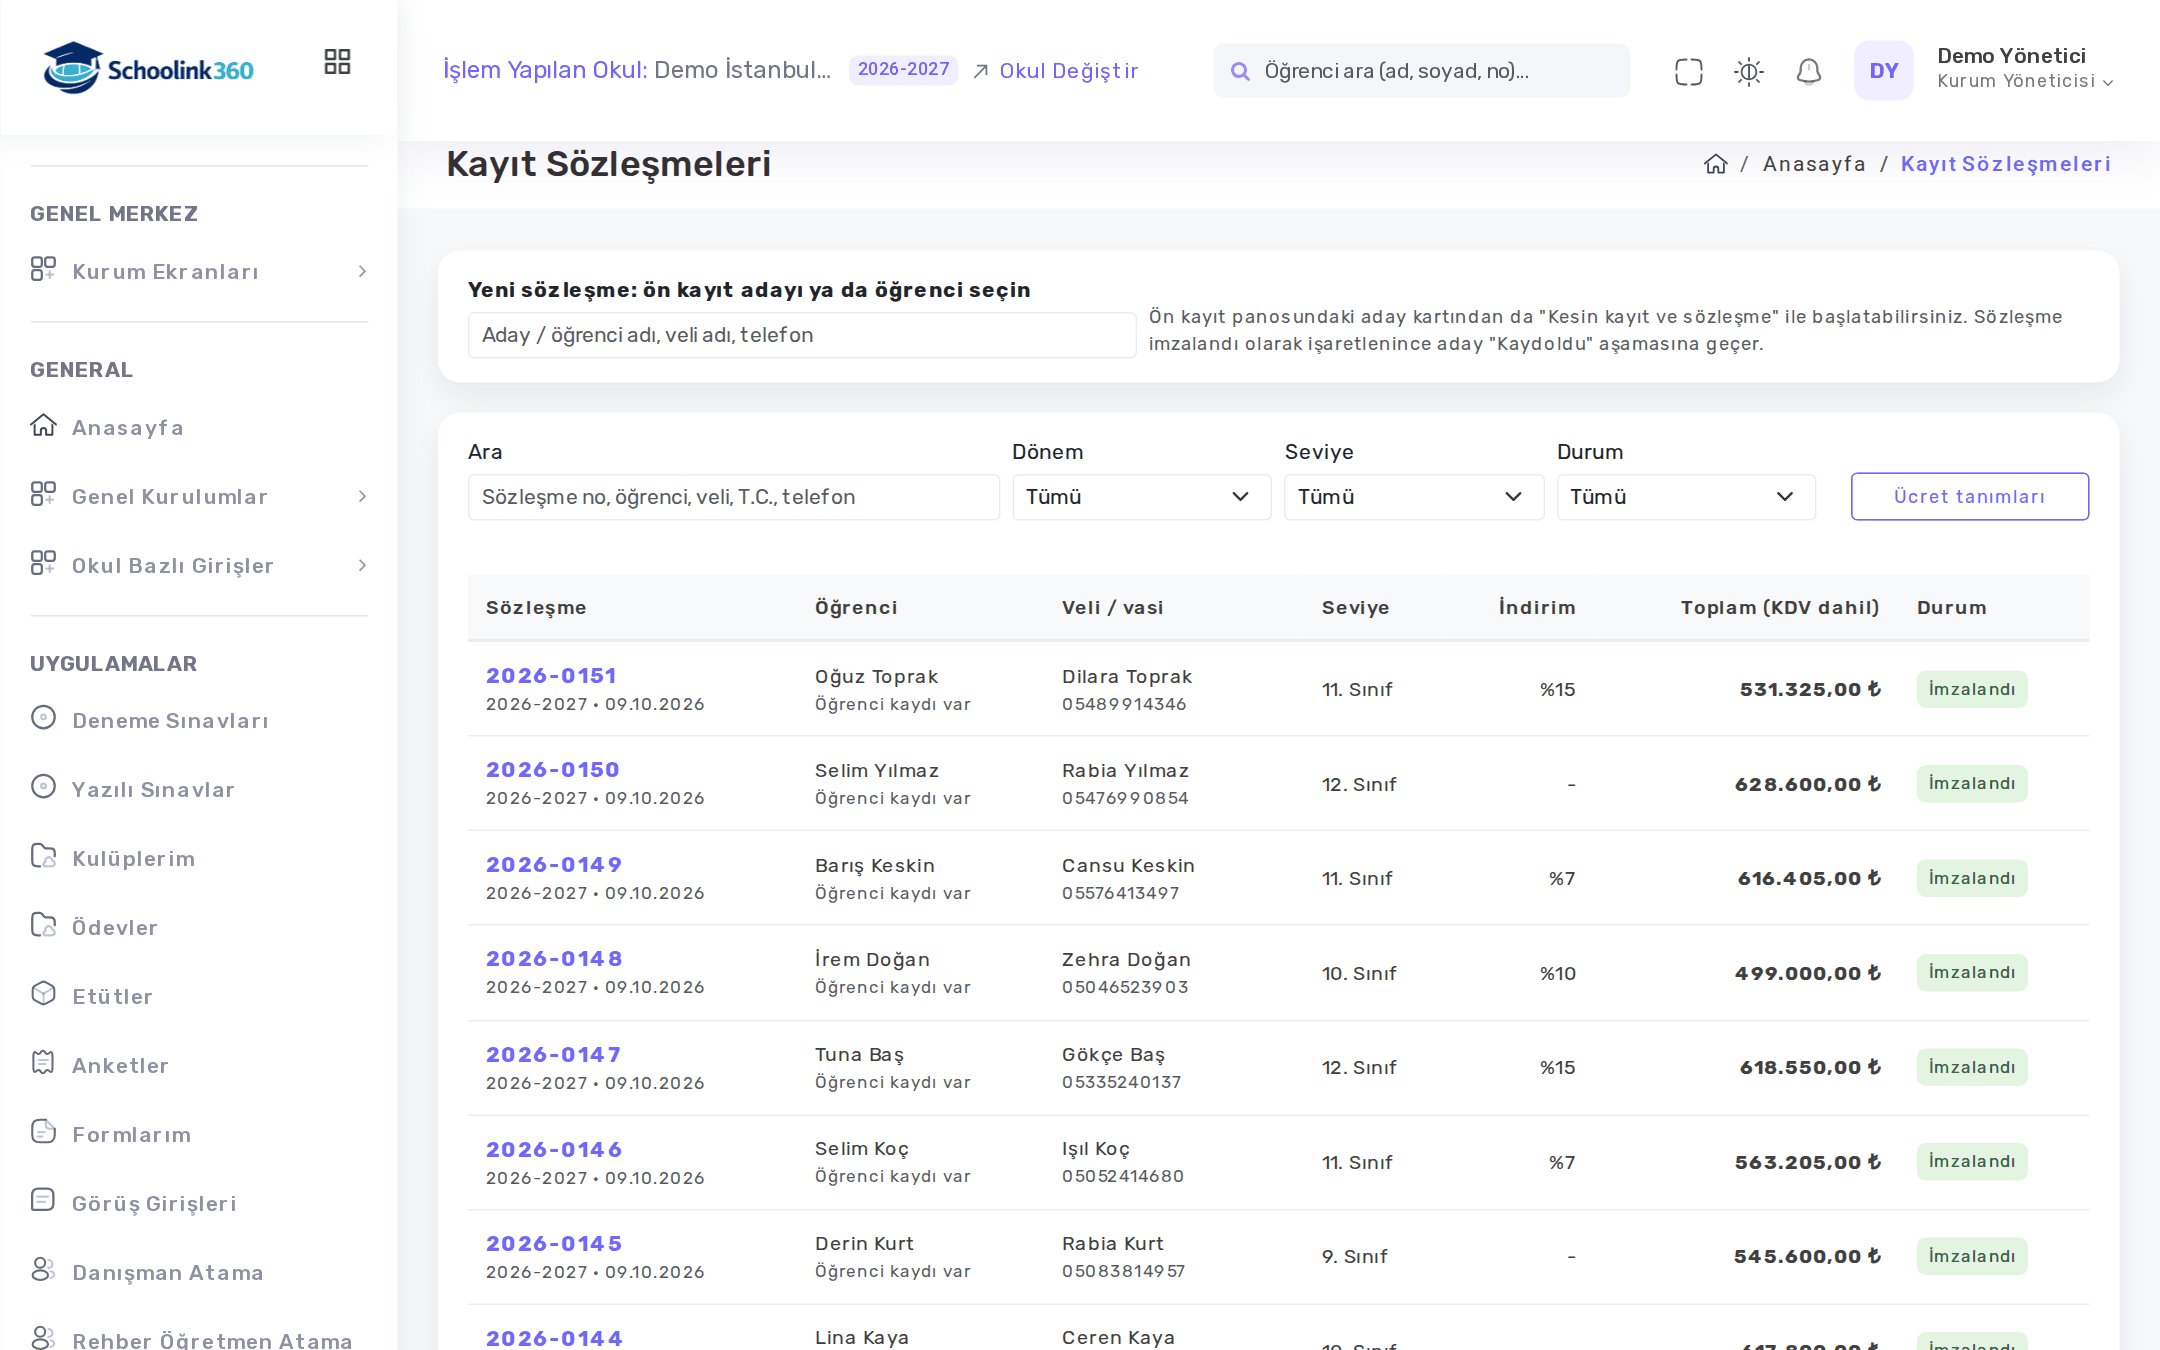The height and width of the screenshot is (1350, 2160).
Task: Click the Etütler cube icon
Action: click(43, 993)
